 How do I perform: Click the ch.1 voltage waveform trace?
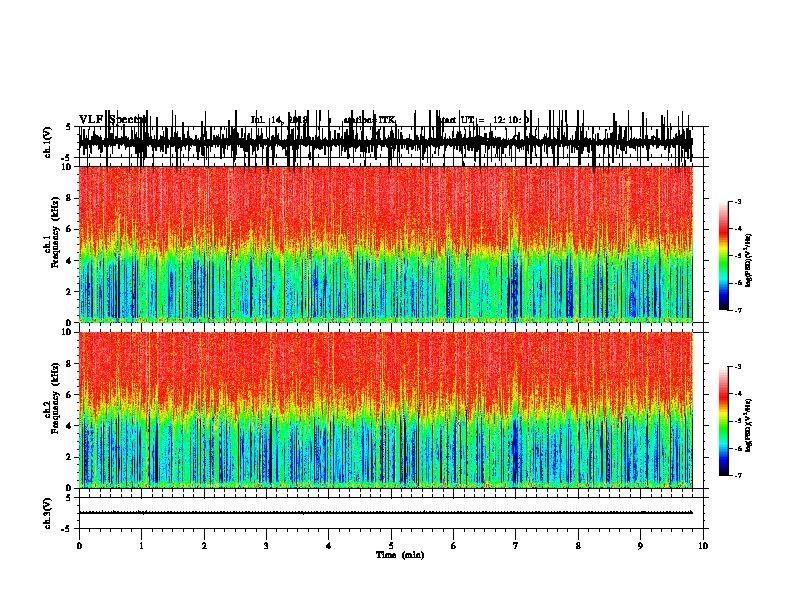tap(385, 142)
